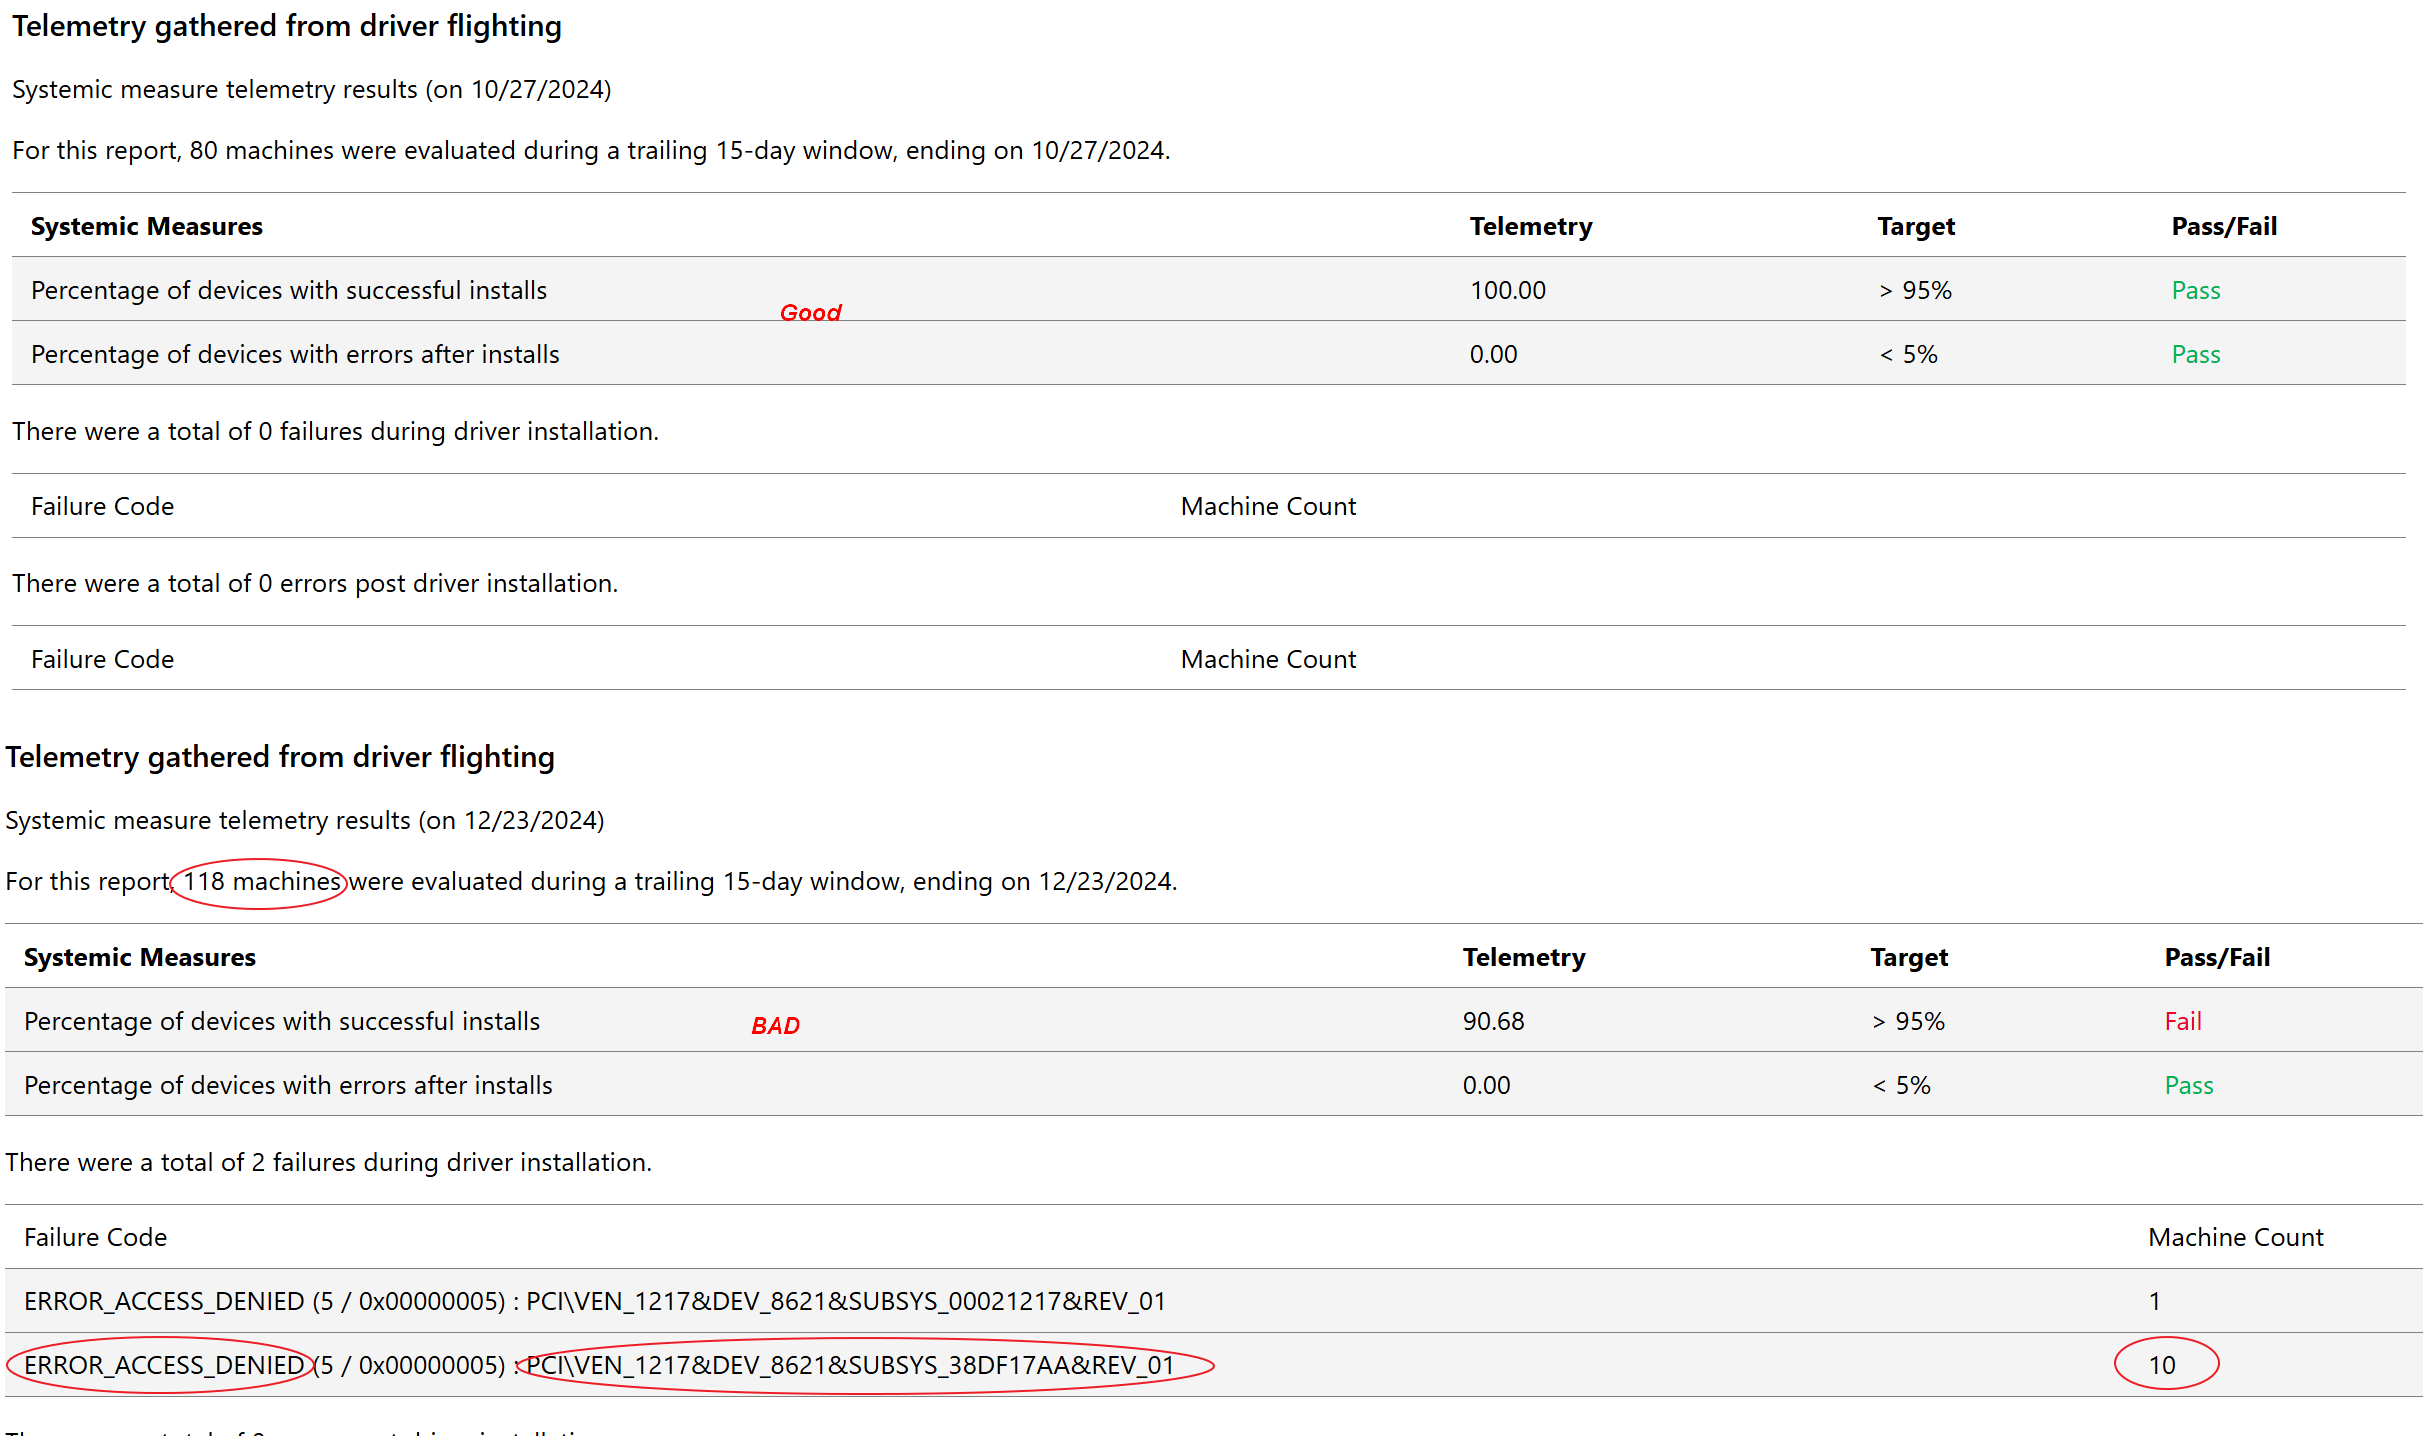Click the top 'Telemetry gathered from driver flighting' heading
Screen dimensions: 2425x1436
coord(287,26)
